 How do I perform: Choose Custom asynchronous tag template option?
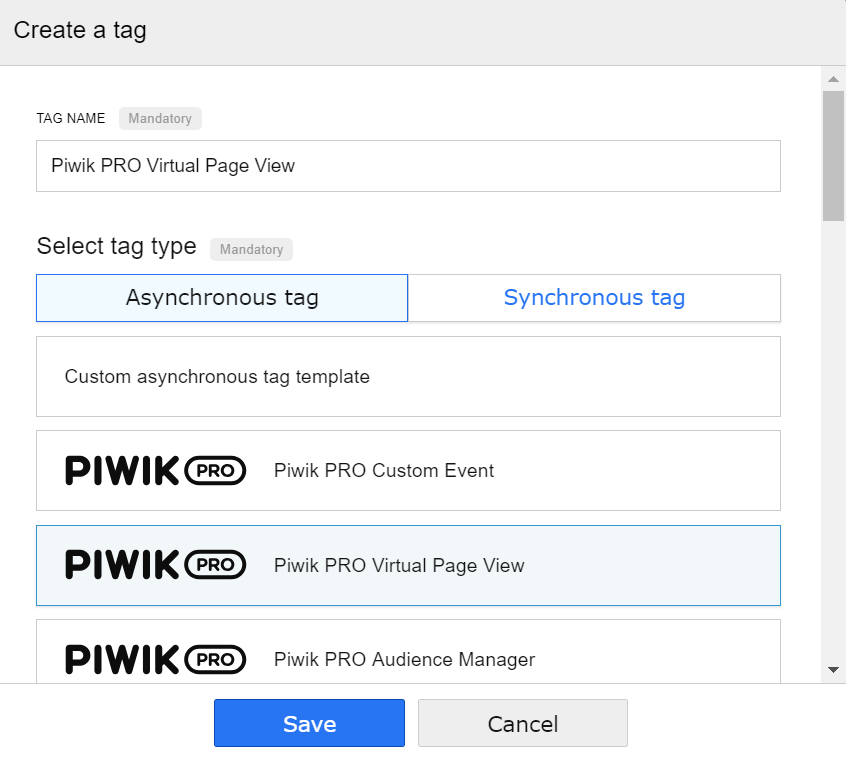tap(408, 377)
